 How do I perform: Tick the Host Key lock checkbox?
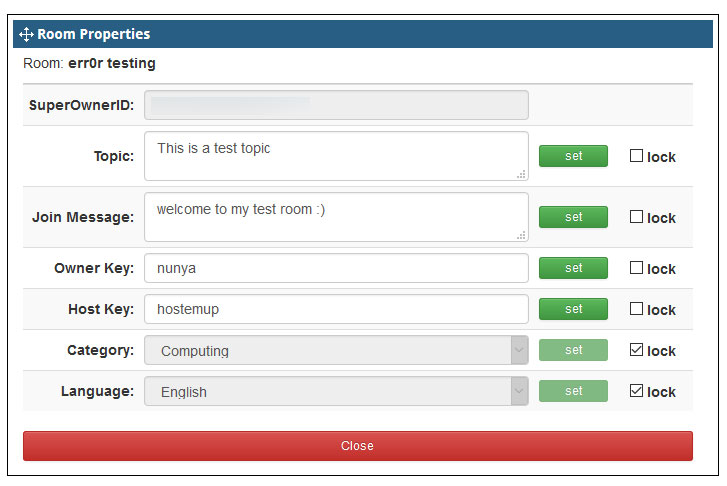[636, 308]
